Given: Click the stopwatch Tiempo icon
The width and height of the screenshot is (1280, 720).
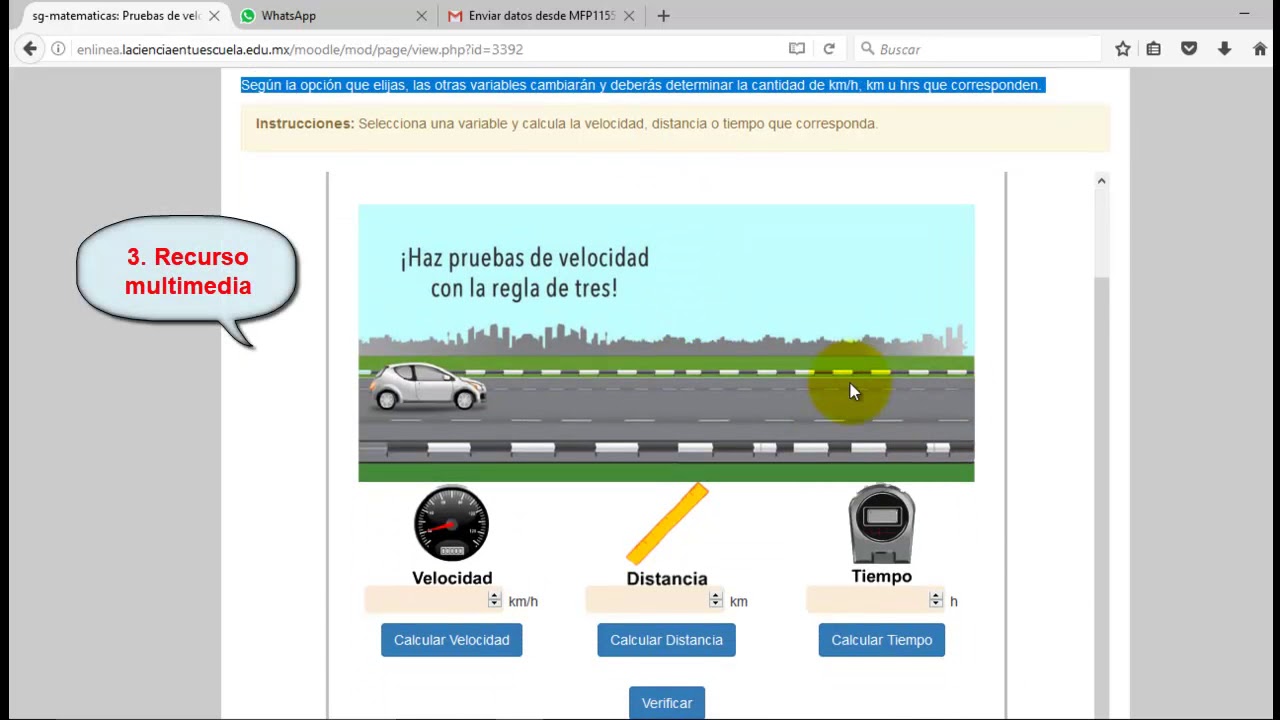Looking at the screenshot, I should pos(882,525).
